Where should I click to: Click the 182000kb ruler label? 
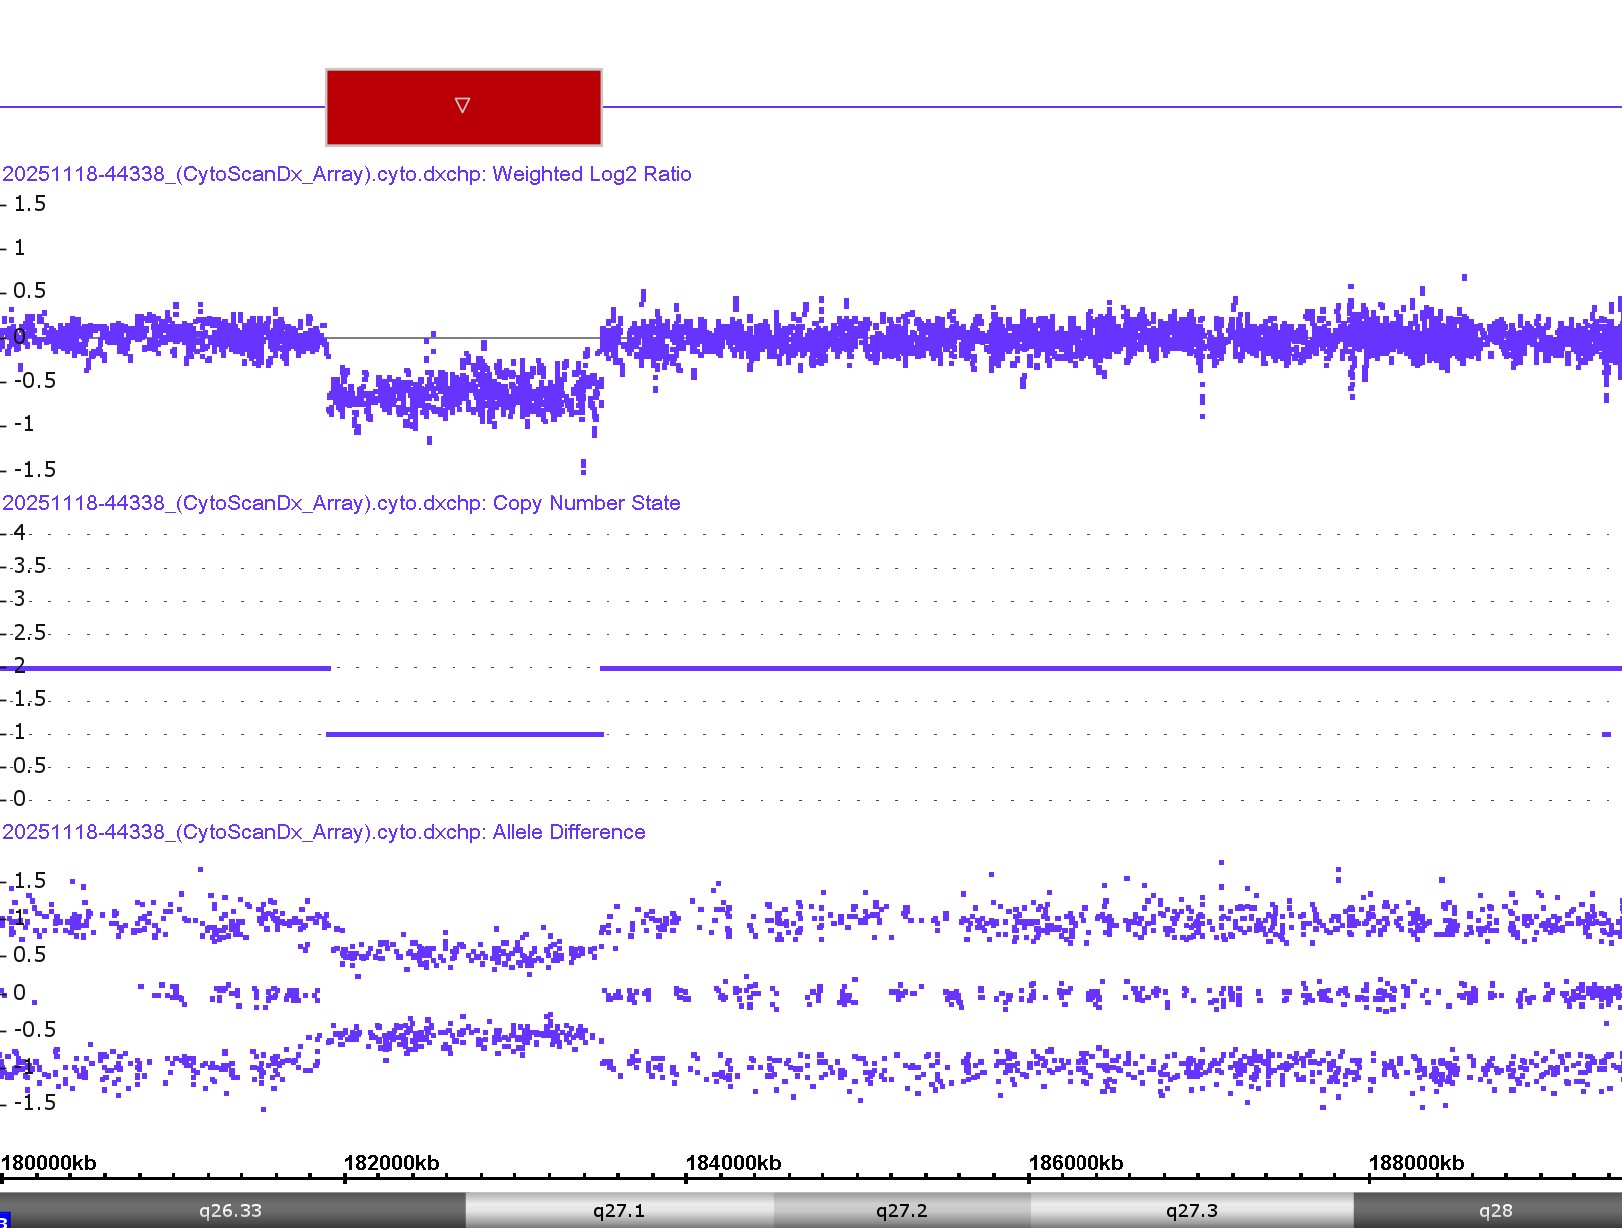coord(391,1163)
